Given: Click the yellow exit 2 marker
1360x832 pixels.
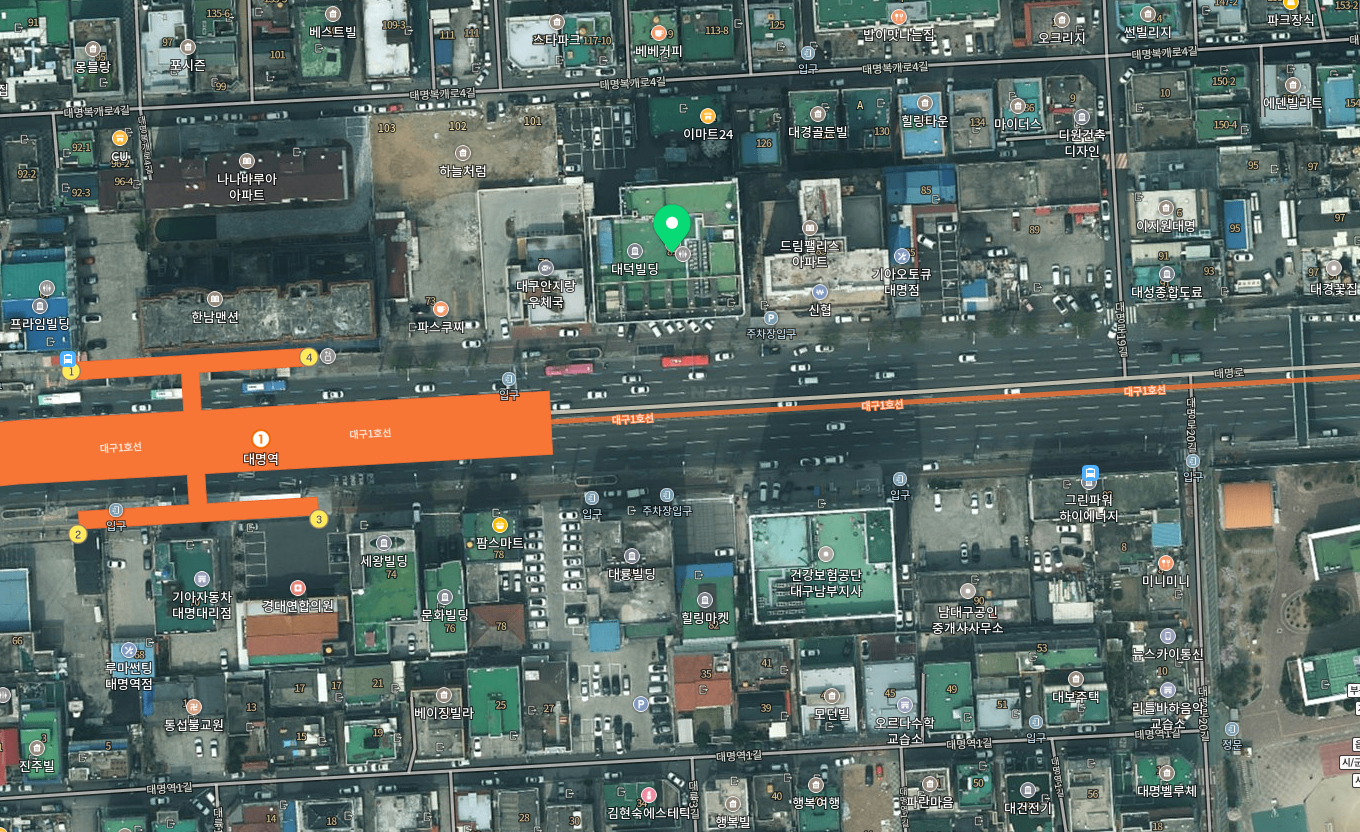Looking at the screenshot, I should (78, 534).
